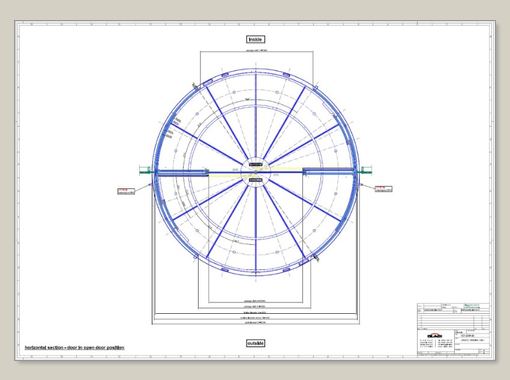Click the red callout label left of the door

[126, 191]
